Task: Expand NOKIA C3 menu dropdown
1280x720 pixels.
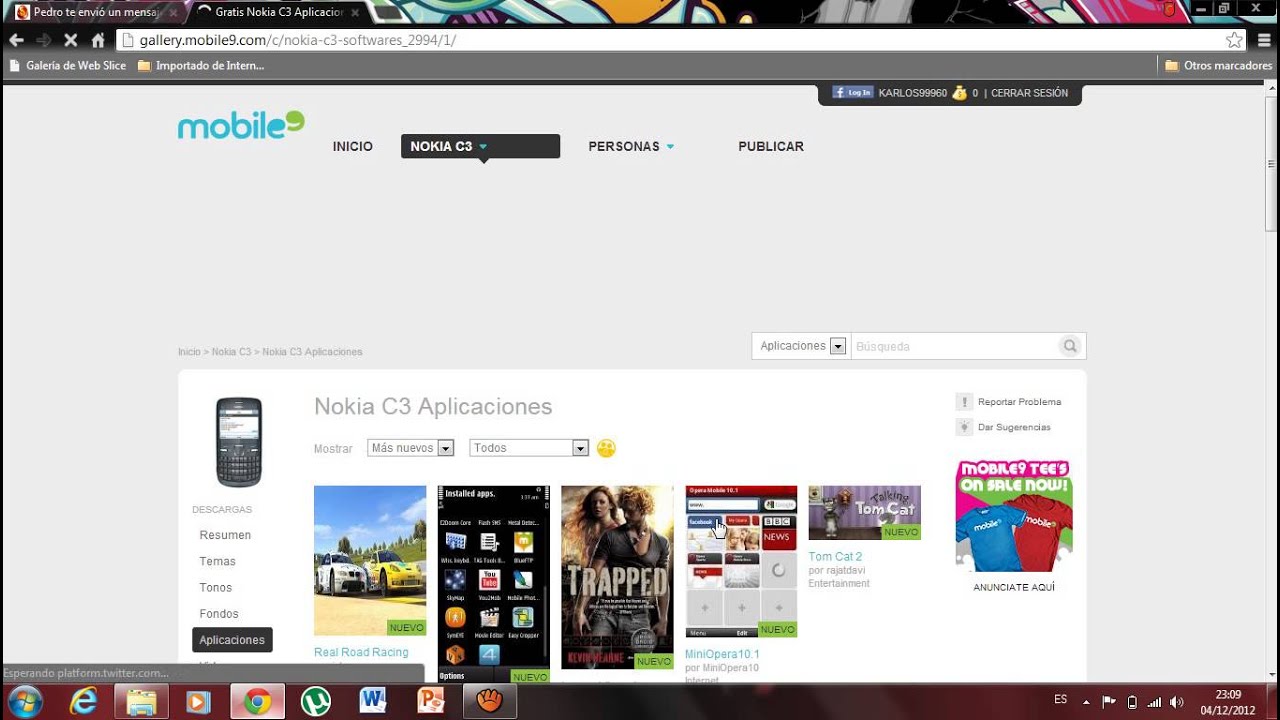Action: (x=481, y=147)
